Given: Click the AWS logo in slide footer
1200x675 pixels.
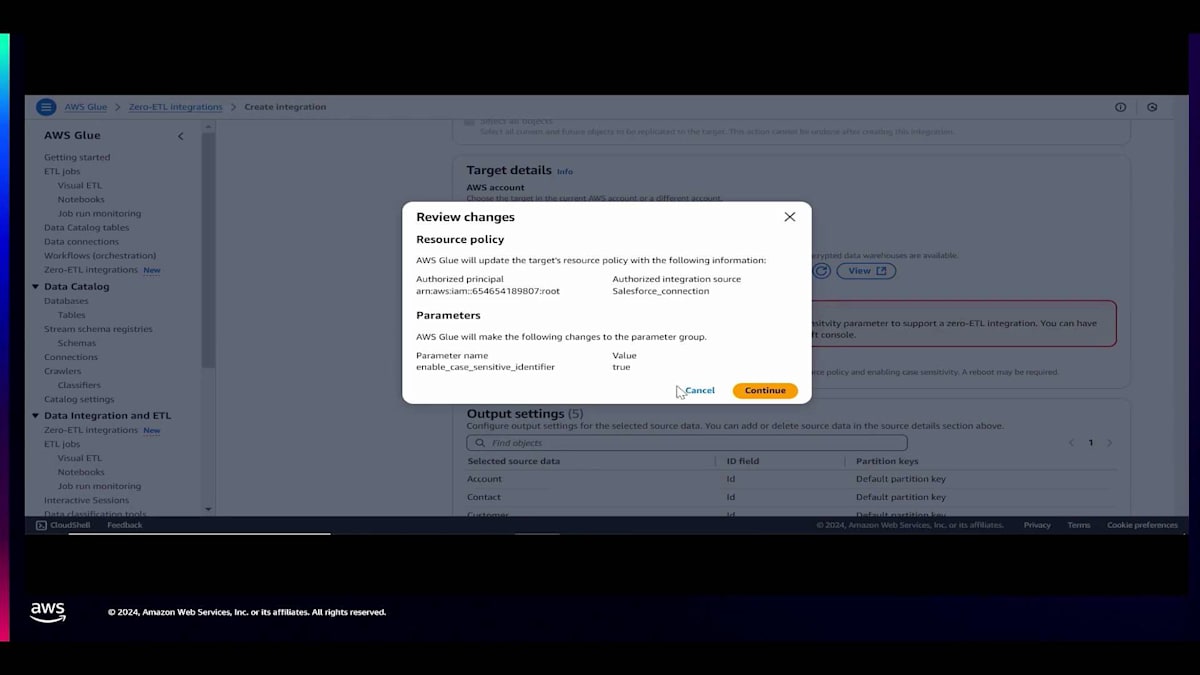Looking at the screenshot, I should 48,612.
